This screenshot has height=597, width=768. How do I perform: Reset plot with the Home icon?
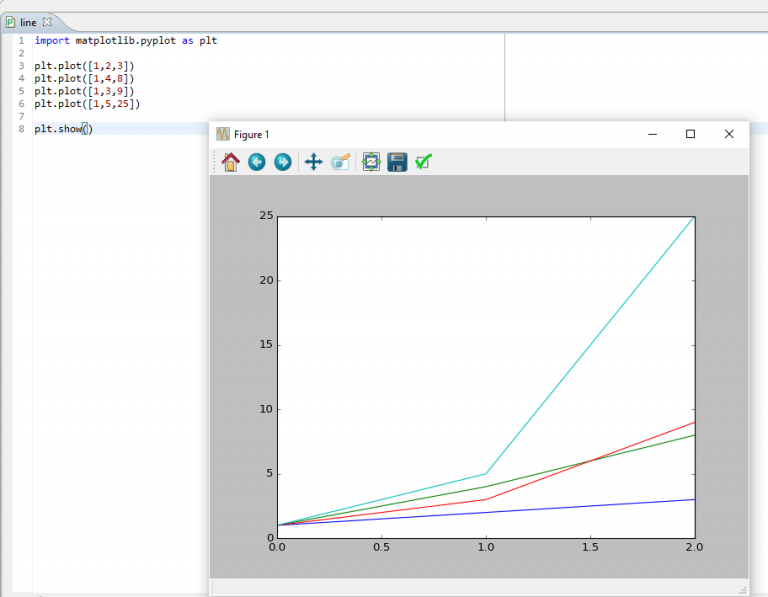click(231, 162)
